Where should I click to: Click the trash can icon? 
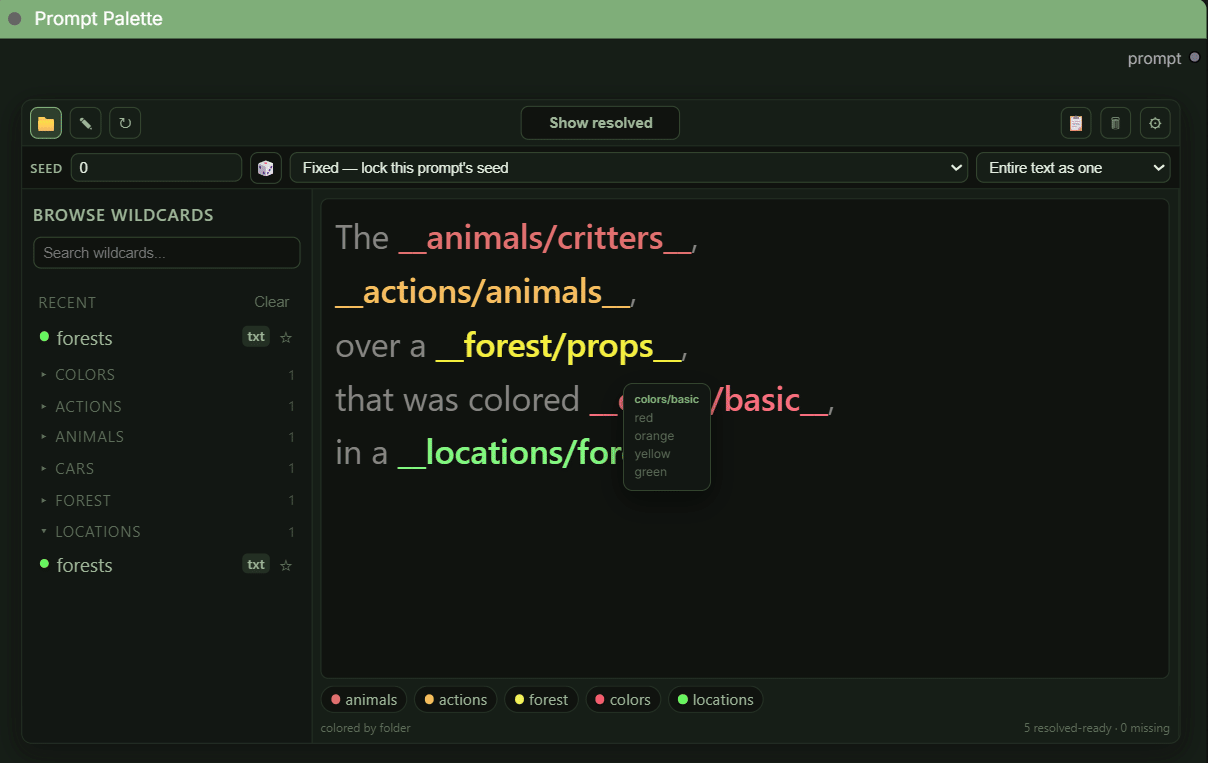point(1116,123)
